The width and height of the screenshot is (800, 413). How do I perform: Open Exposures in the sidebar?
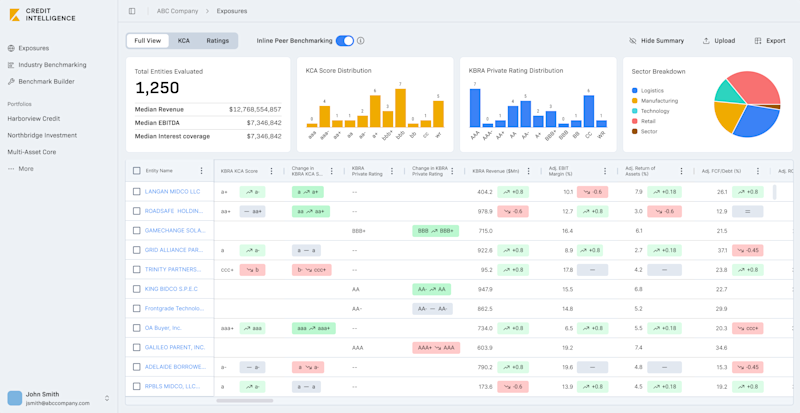29,48
